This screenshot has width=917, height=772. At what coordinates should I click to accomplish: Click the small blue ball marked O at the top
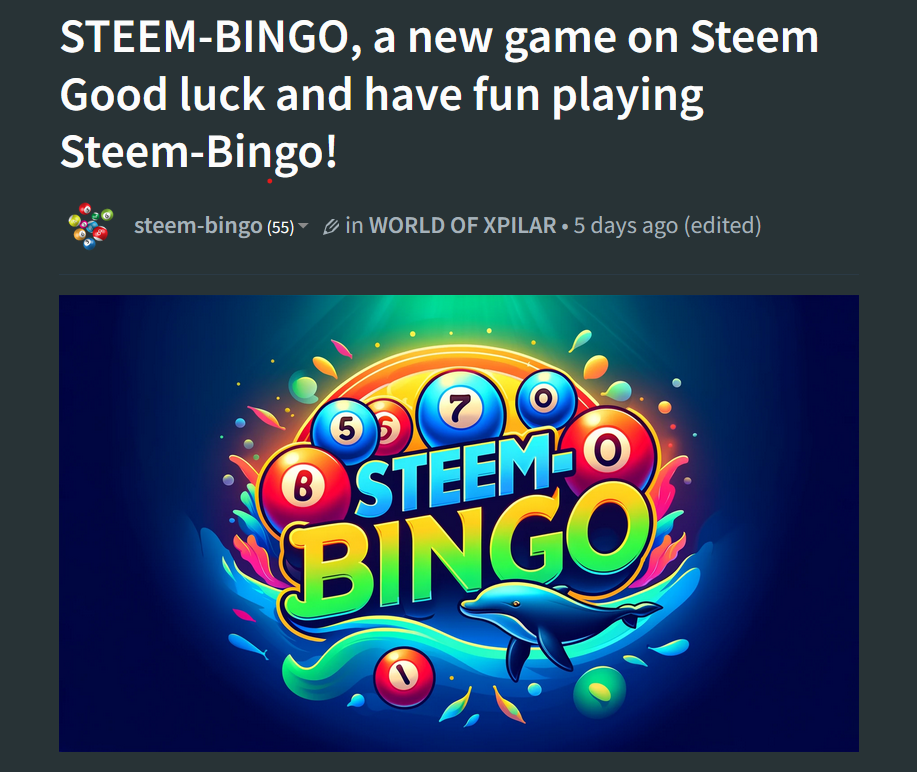(x=545, y=400)
